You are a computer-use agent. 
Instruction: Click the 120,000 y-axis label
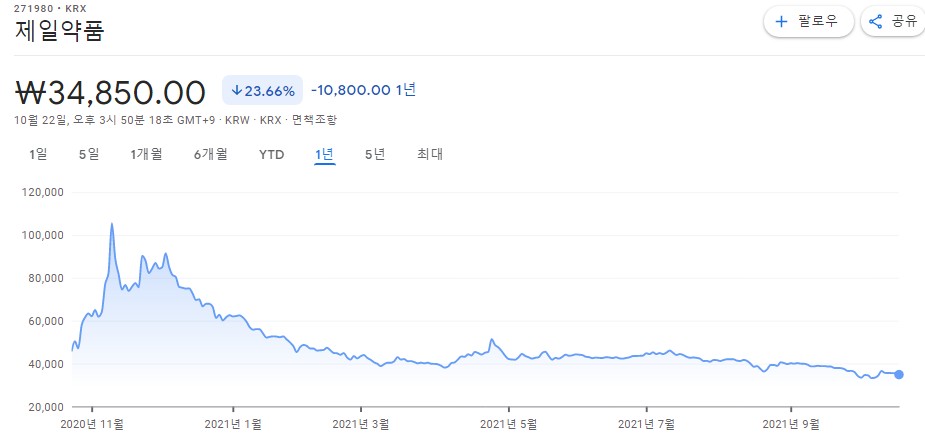coord(43,192)
